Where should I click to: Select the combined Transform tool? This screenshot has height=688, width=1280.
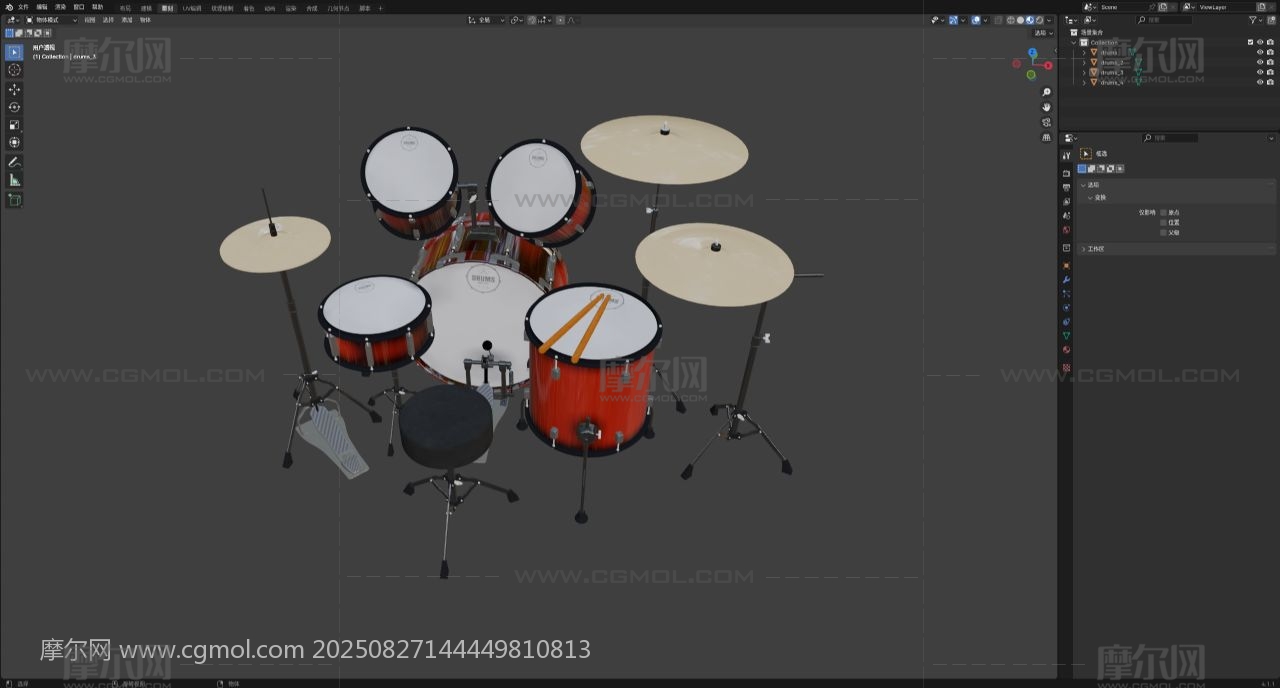(x=14, y=143)
